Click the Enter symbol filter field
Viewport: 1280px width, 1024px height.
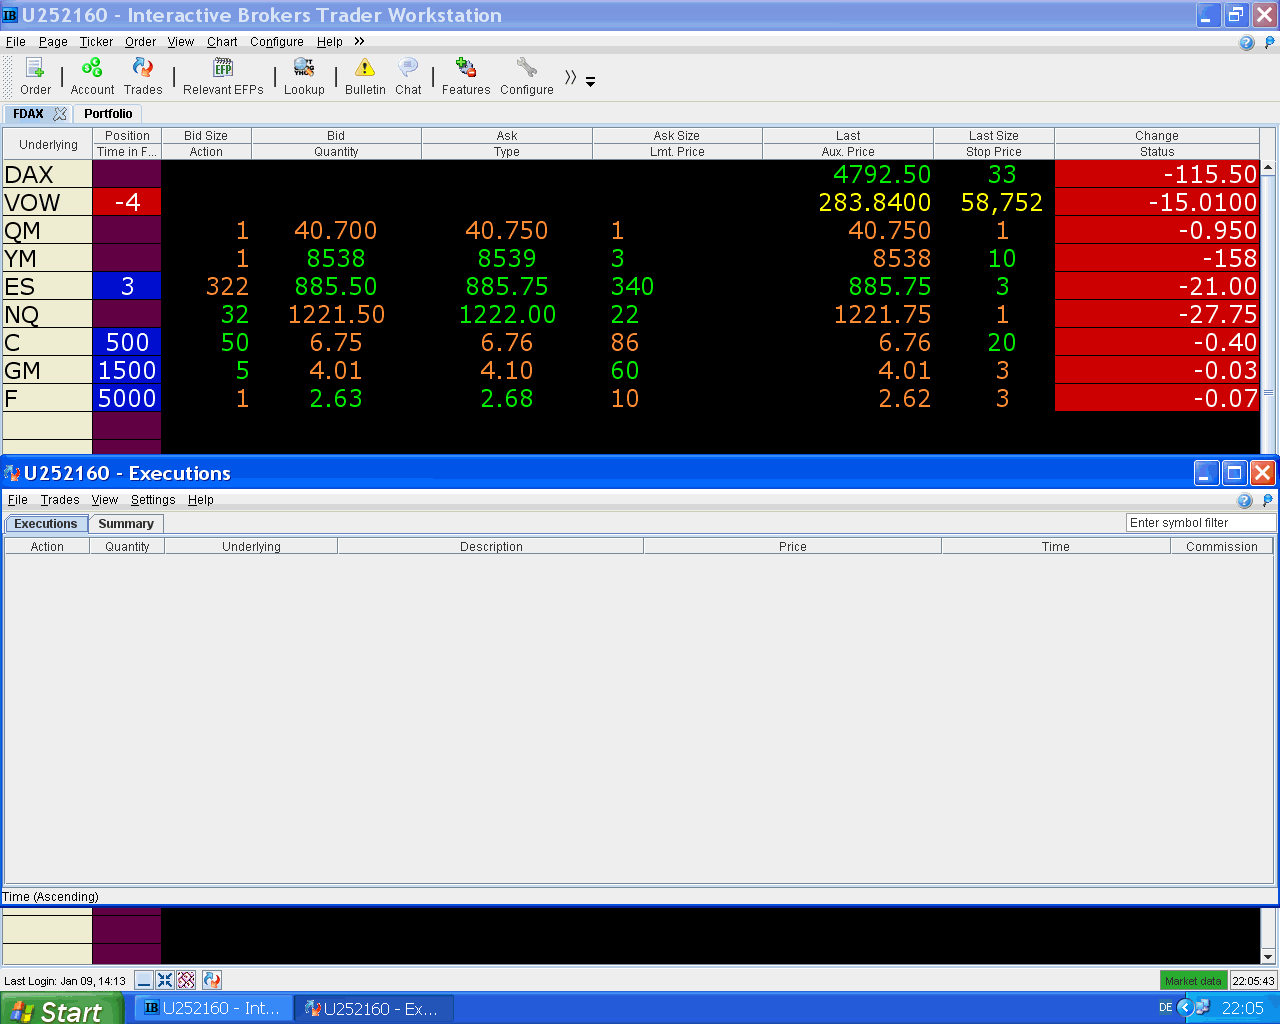(1201, 523)
